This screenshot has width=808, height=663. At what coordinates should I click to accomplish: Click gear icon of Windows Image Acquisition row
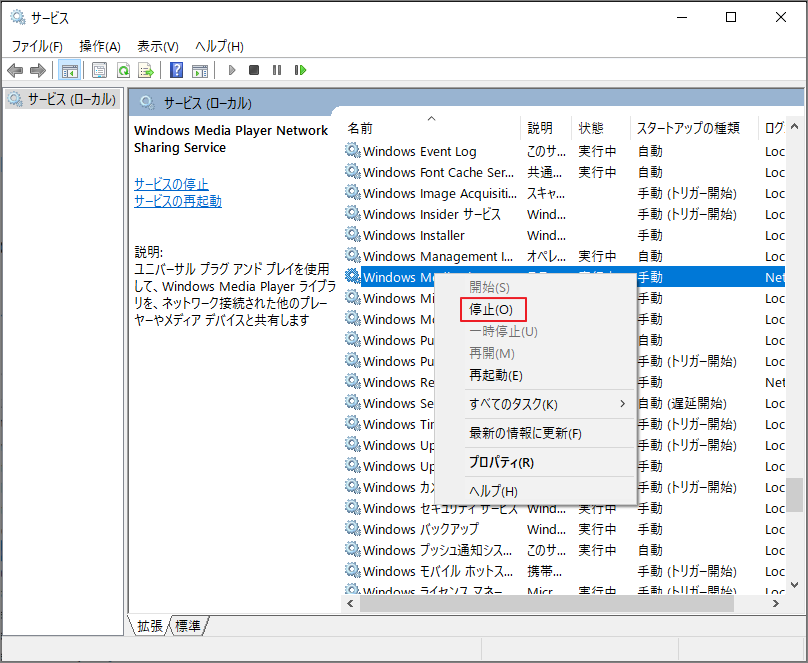tap(352, 193)
